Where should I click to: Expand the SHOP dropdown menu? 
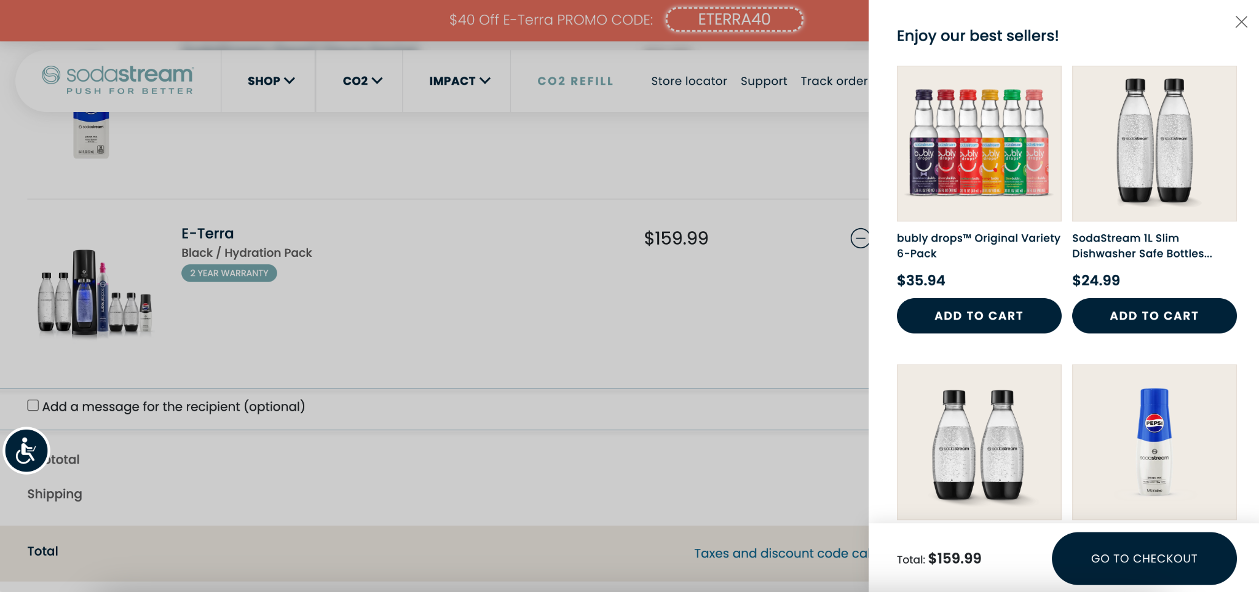[x=271, y=81]
